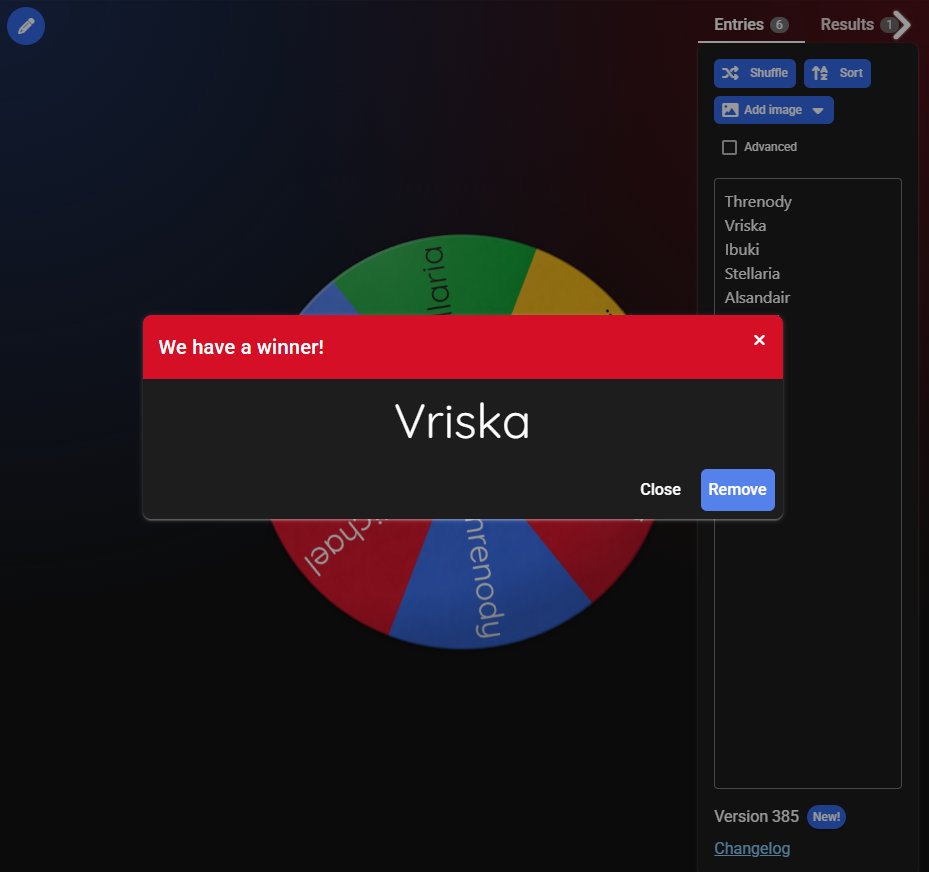
Task: Shuffle the wheel entries
Action: pos(754,73)
